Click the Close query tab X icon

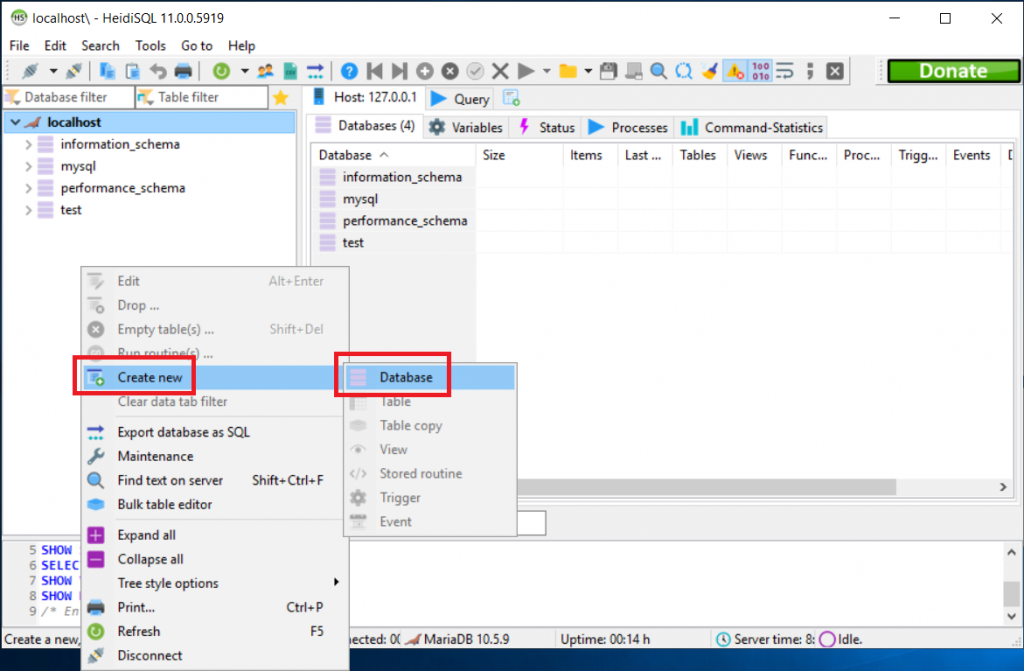point(835,71)
